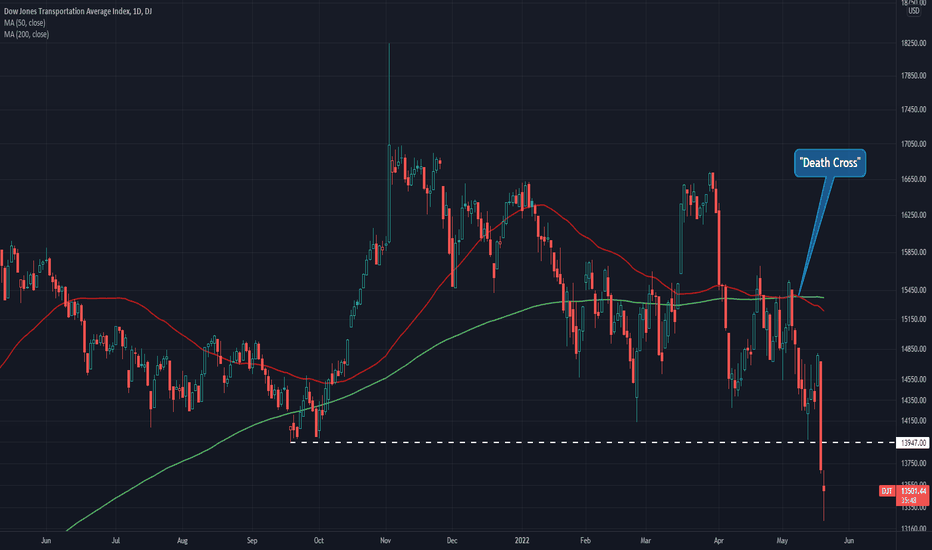Click the 14550.00 price axis label
Screen dimensions: 932x550
point(914,379)
